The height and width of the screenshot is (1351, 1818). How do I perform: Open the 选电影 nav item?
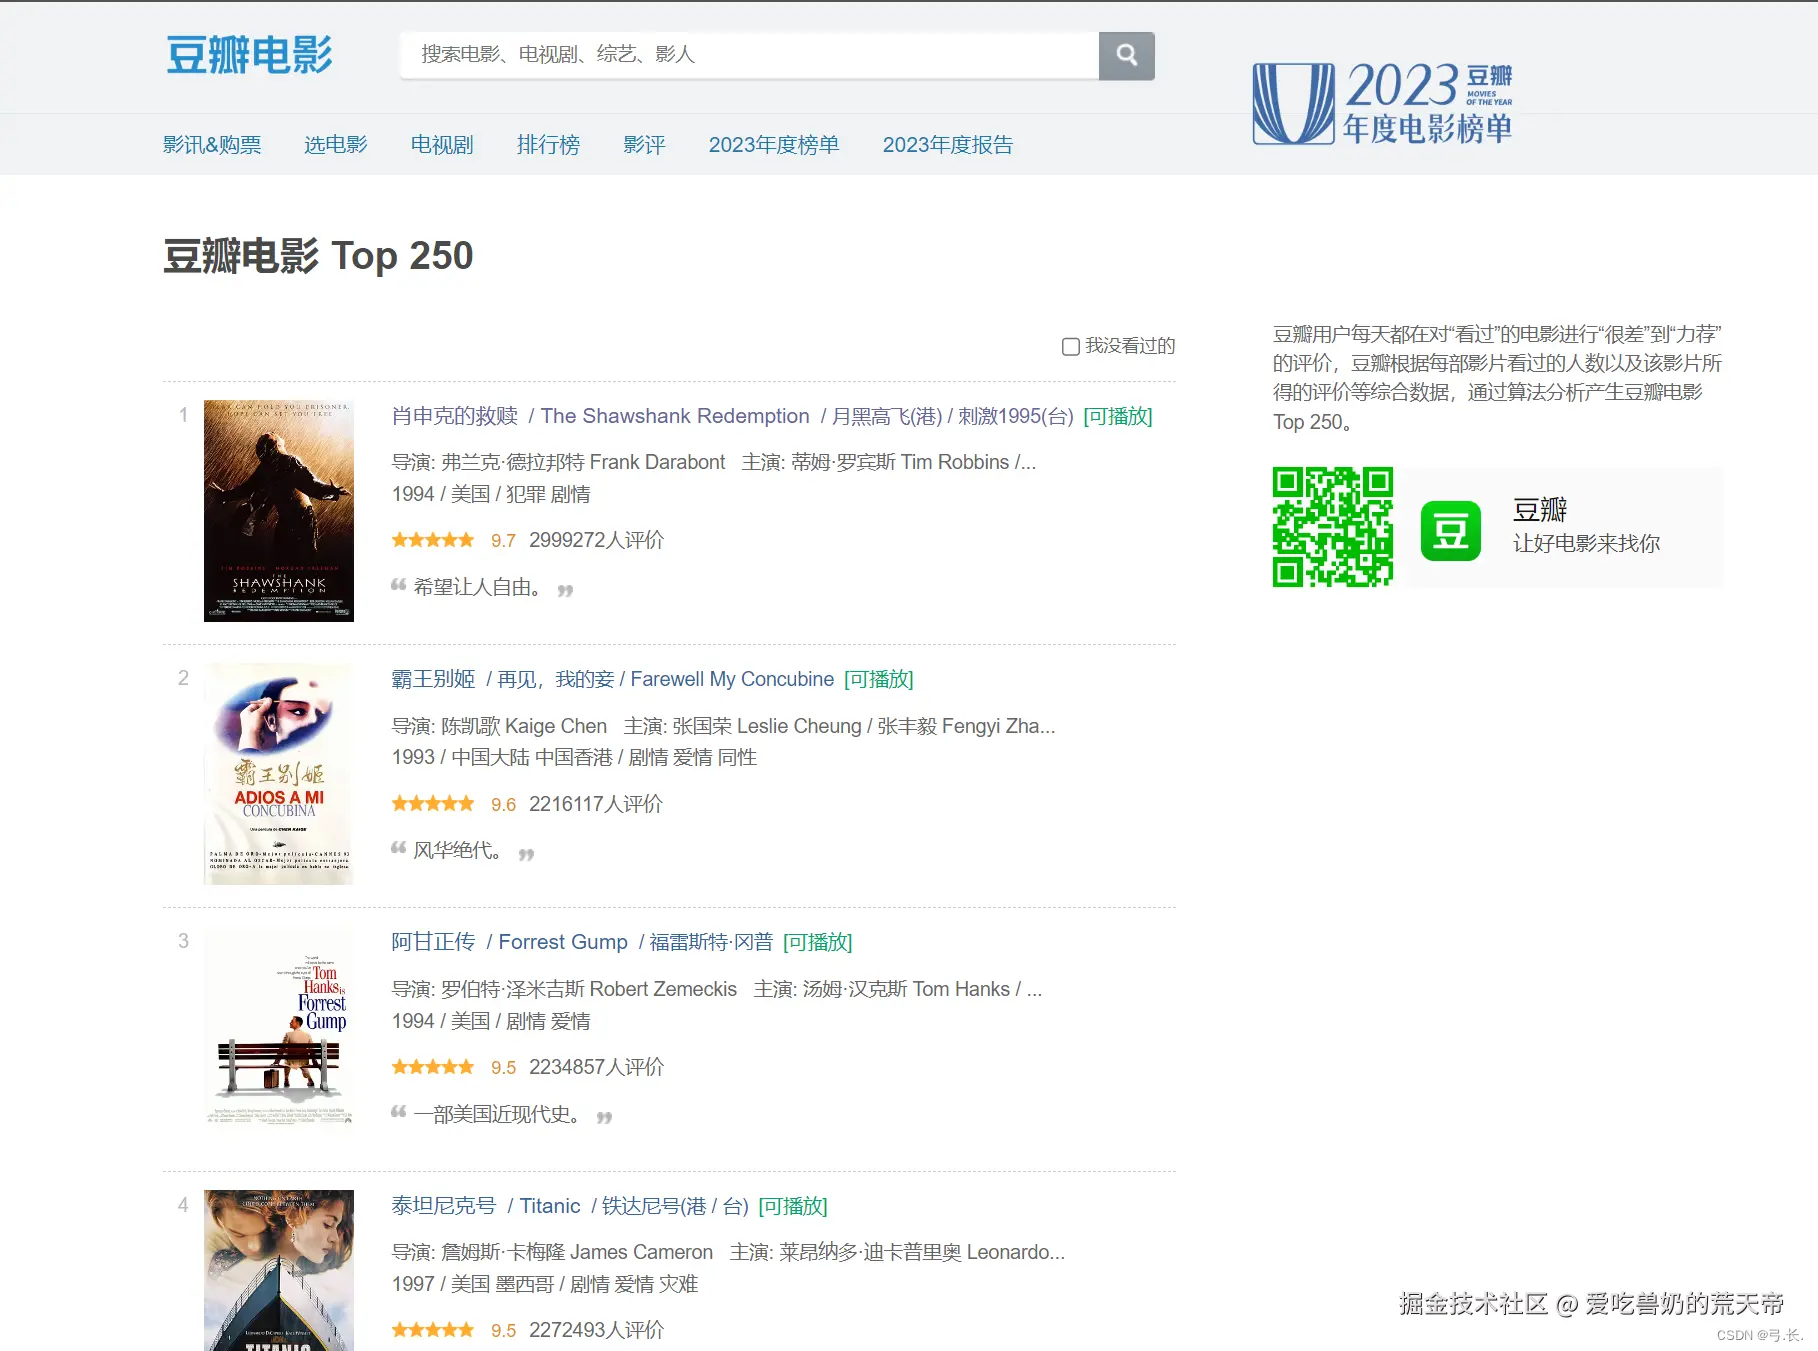click(x=336, y=145)
